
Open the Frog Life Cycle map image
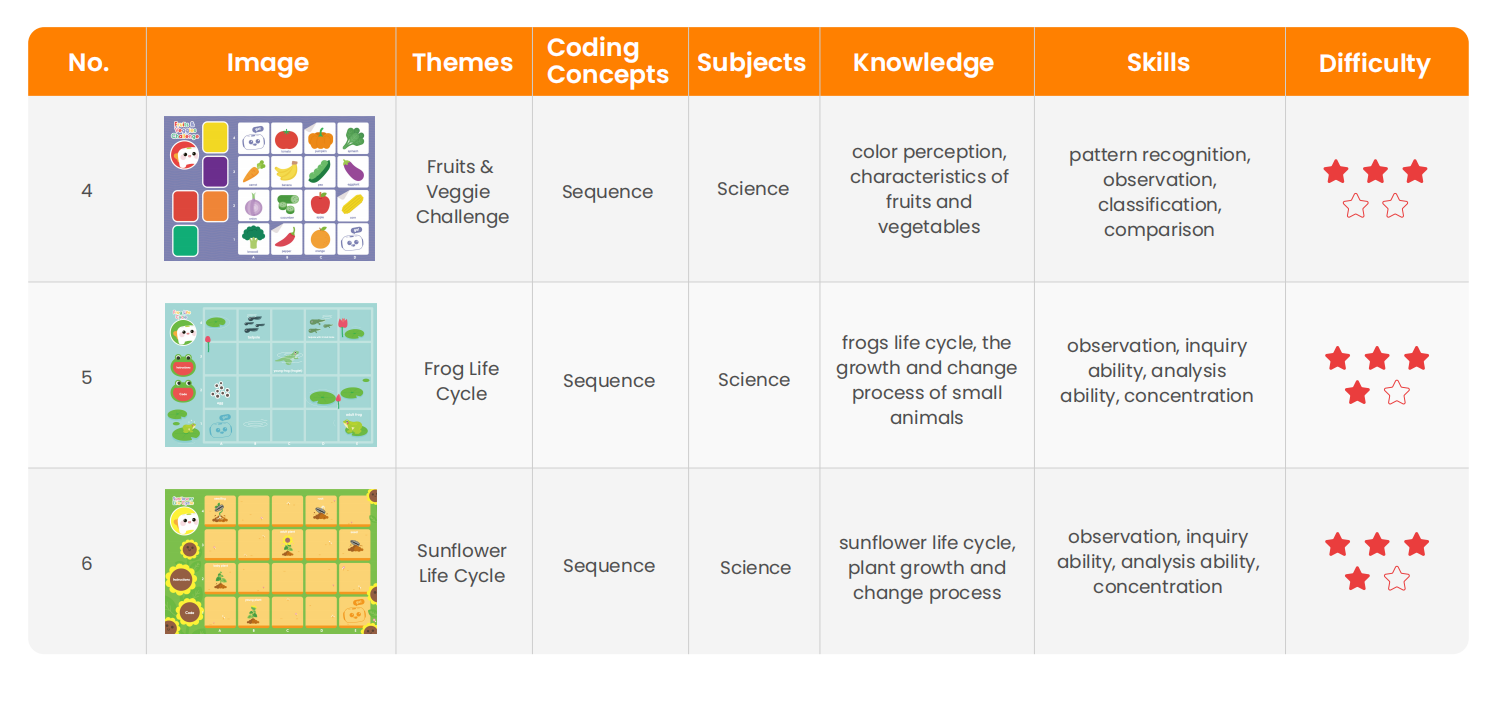(270, 375)
